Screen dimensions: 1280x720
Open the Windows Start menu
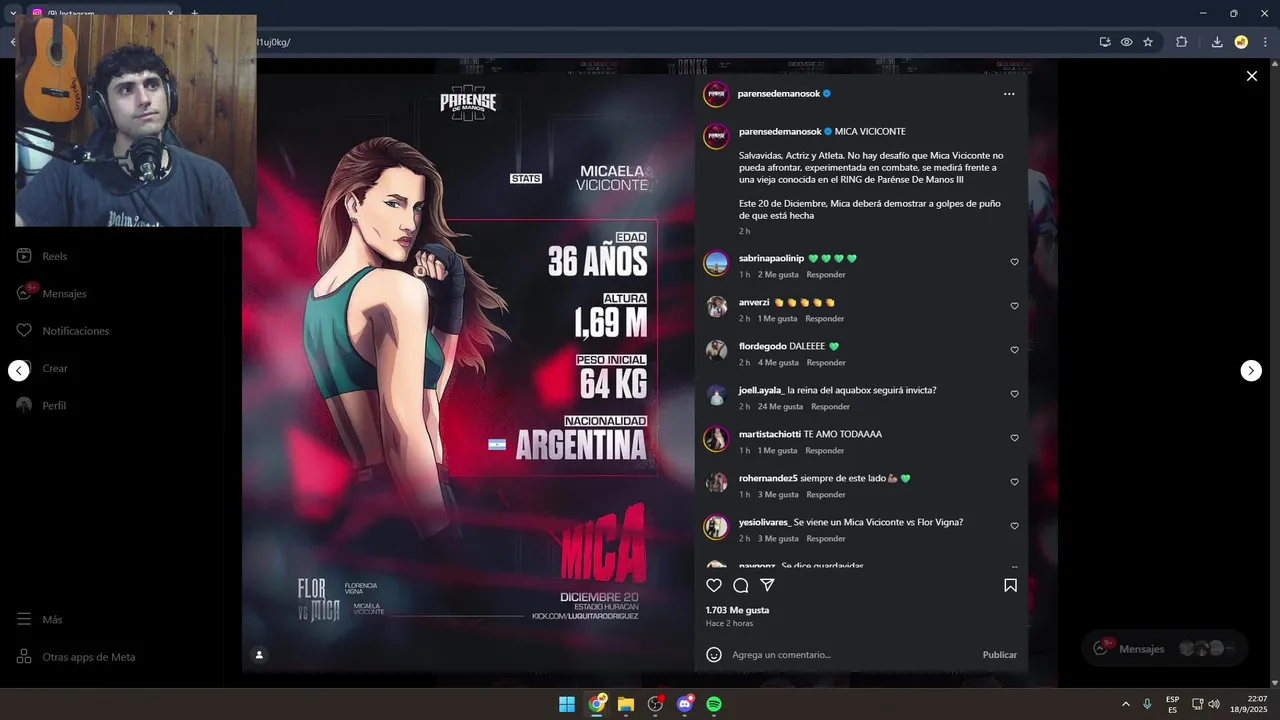pyautogui.click(x=567, y=704)
